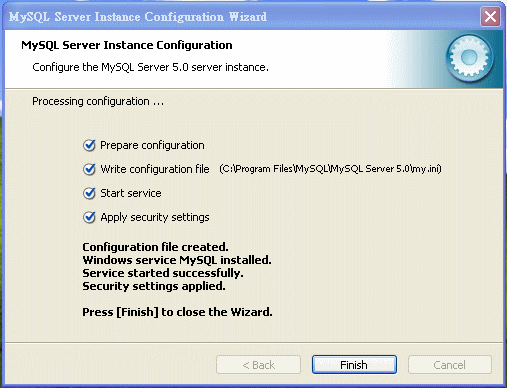Close the Configuration Wizard window
This screenshot has height=388, width=507.
490,16
